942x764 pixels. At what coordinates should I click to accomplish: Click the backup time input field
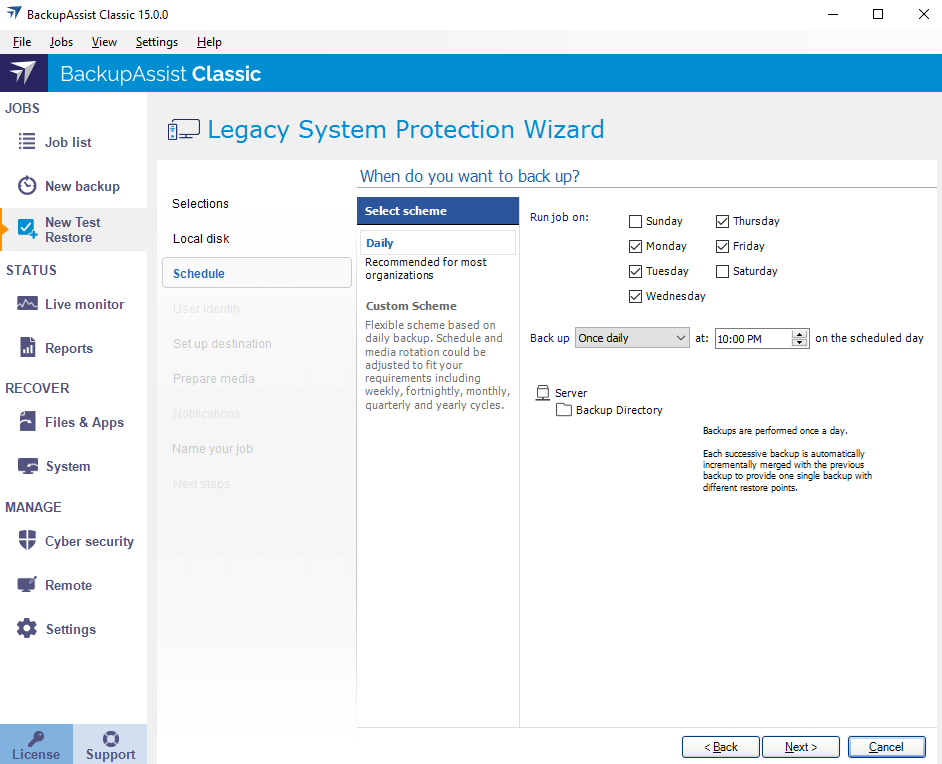[752, 339]
